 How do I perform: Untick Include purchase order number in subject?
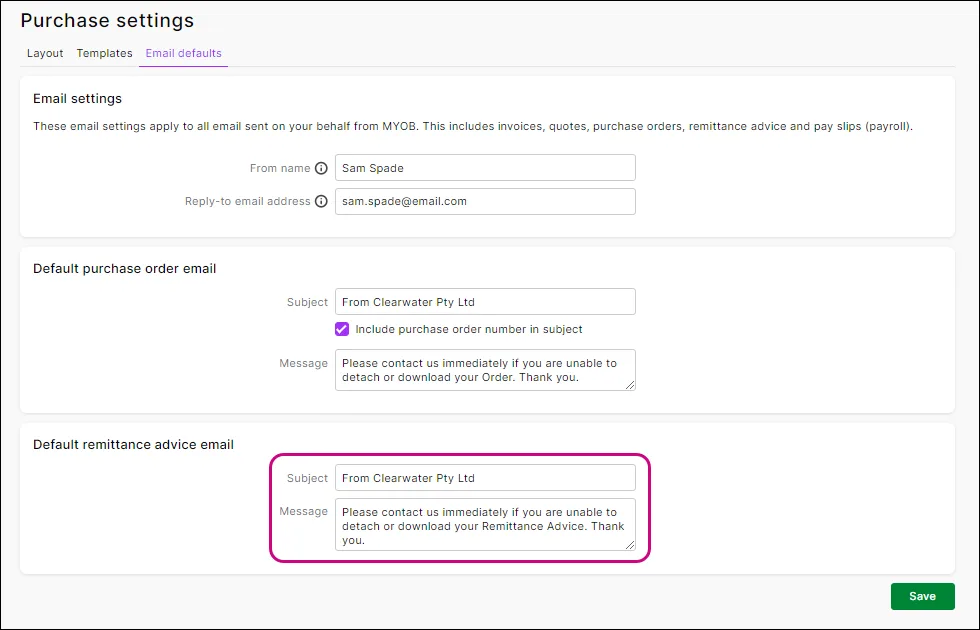(342, 329)
